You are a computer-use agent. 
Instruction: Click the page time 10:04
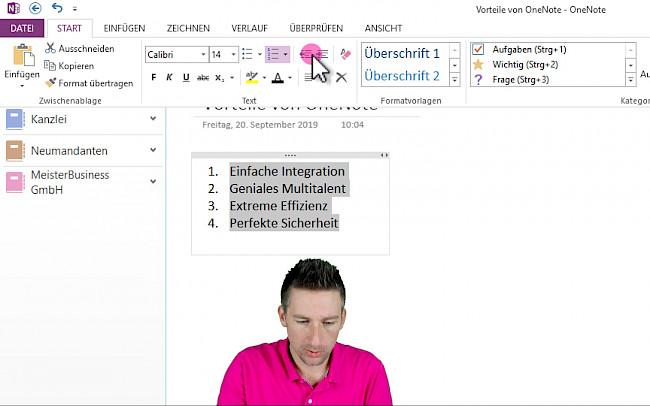tap(352, 124)
